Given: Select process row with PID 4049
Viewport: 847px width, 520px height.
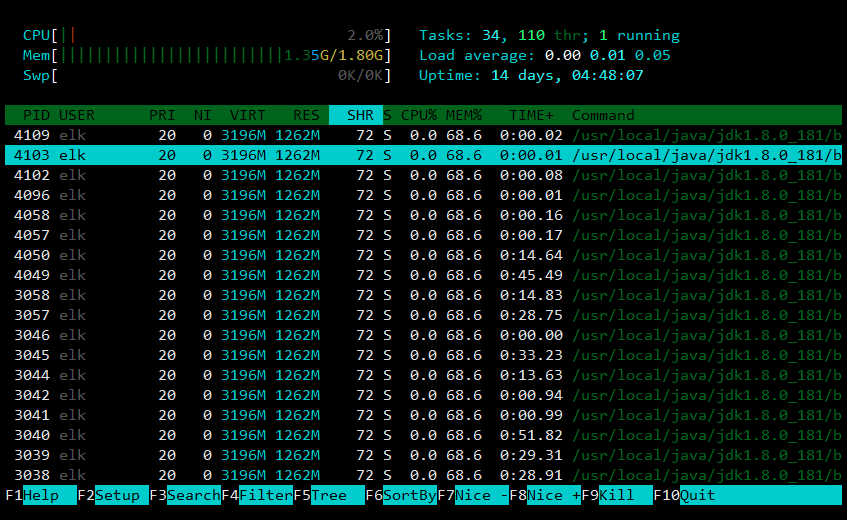Looking at the screenshot, I should pyautogui.click(x=424, y=275).
